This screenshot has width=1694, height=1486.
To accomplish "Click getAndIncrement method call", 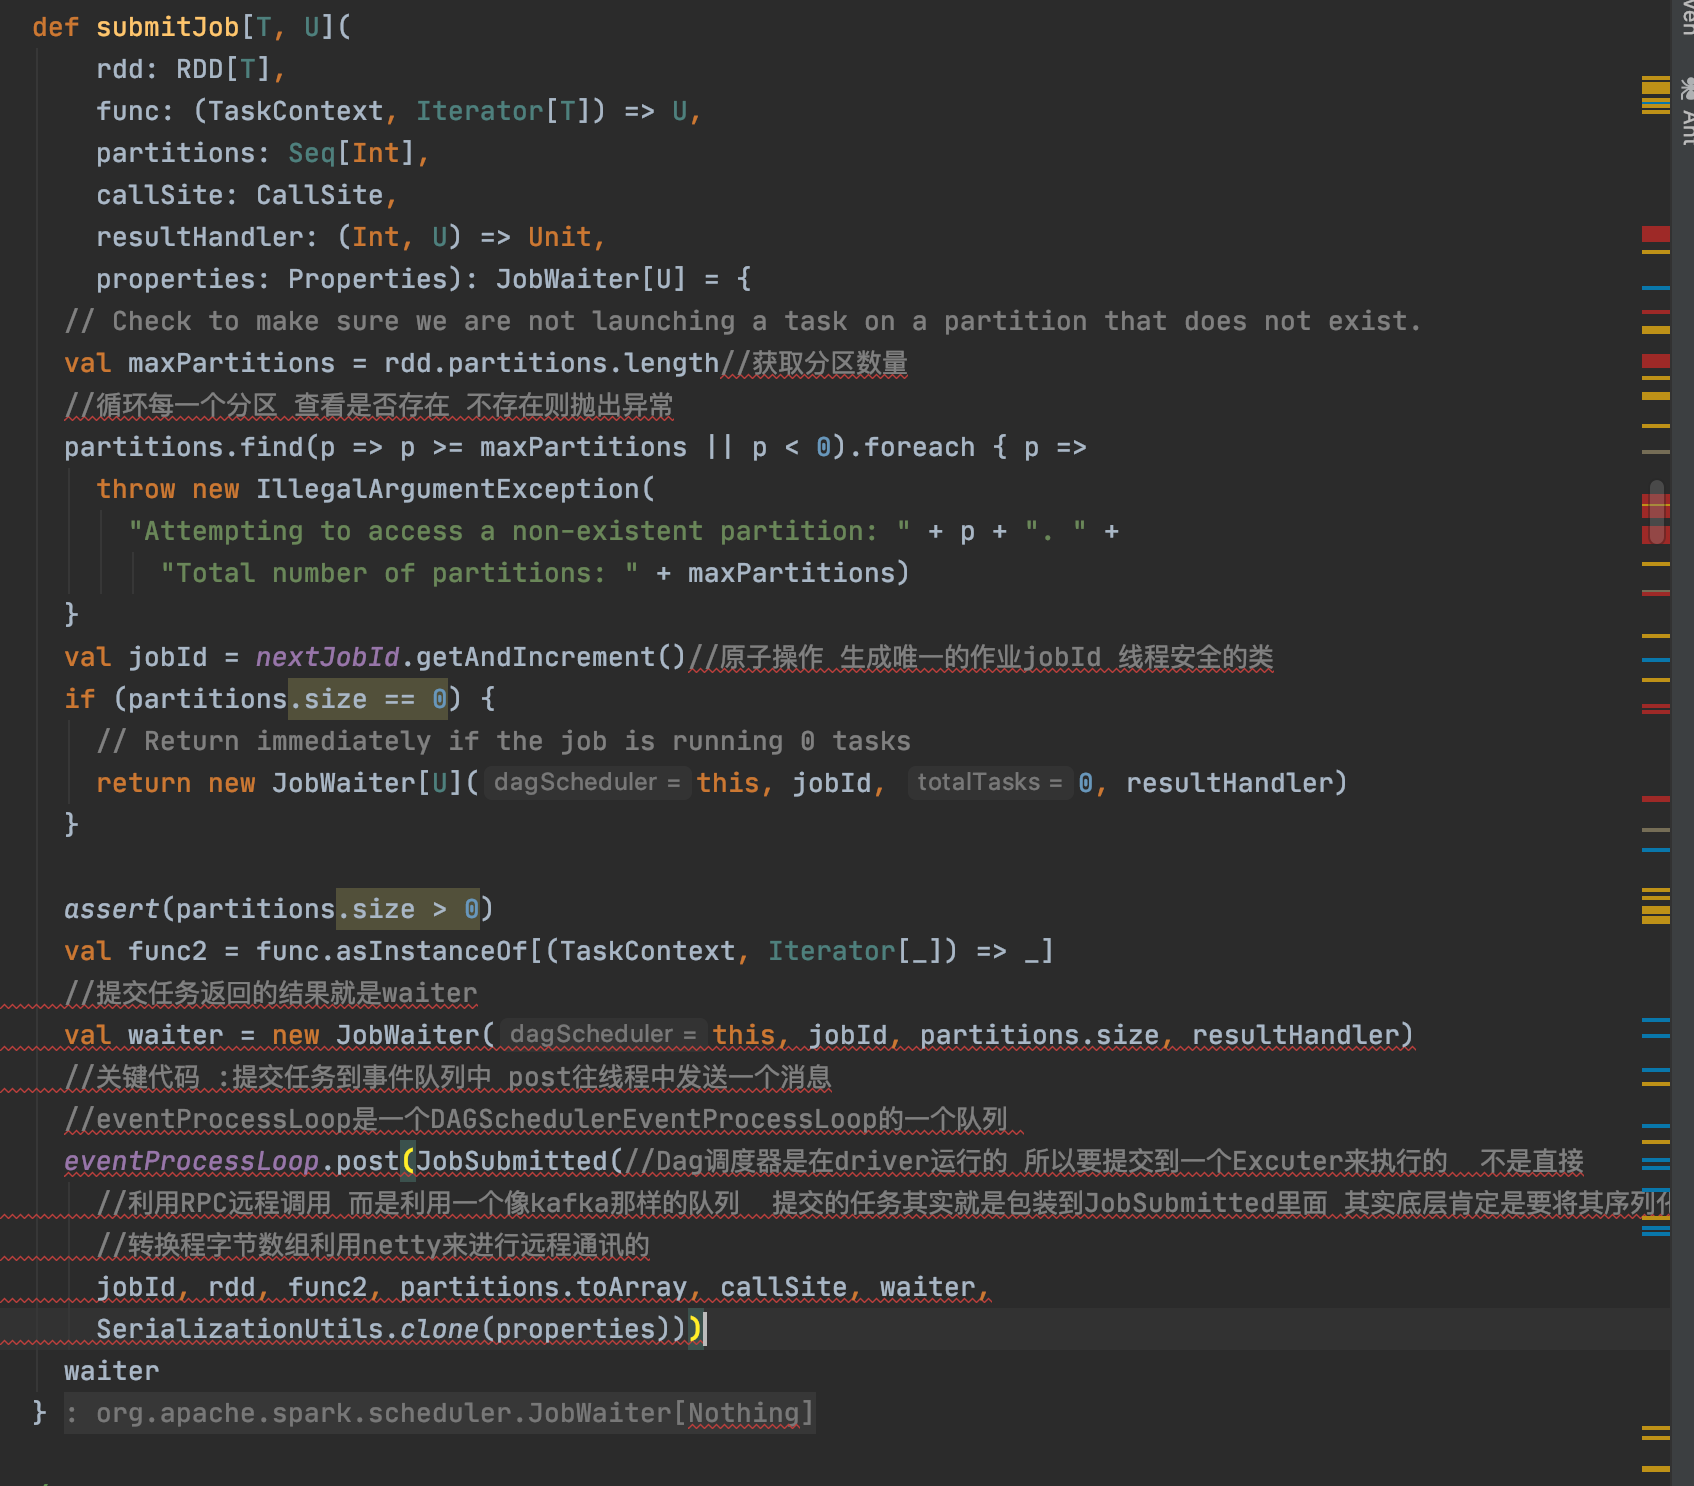I will [x=536, y=657].
